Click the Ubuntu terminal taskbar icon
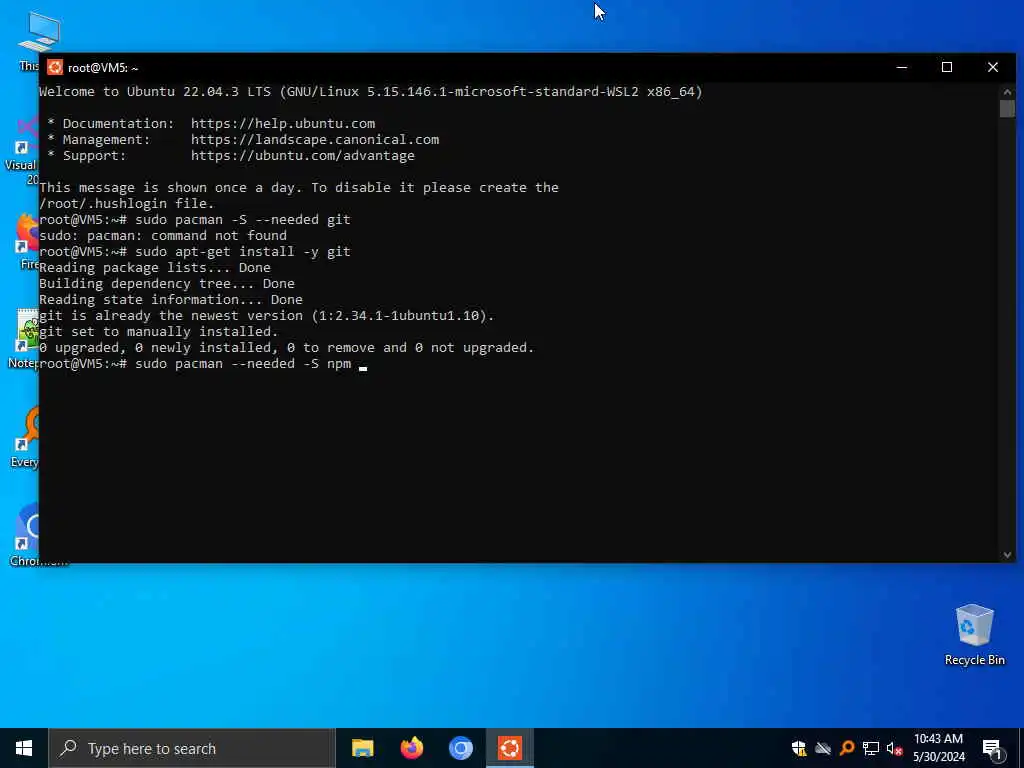 pyautogui.click(x=510, y=748)
